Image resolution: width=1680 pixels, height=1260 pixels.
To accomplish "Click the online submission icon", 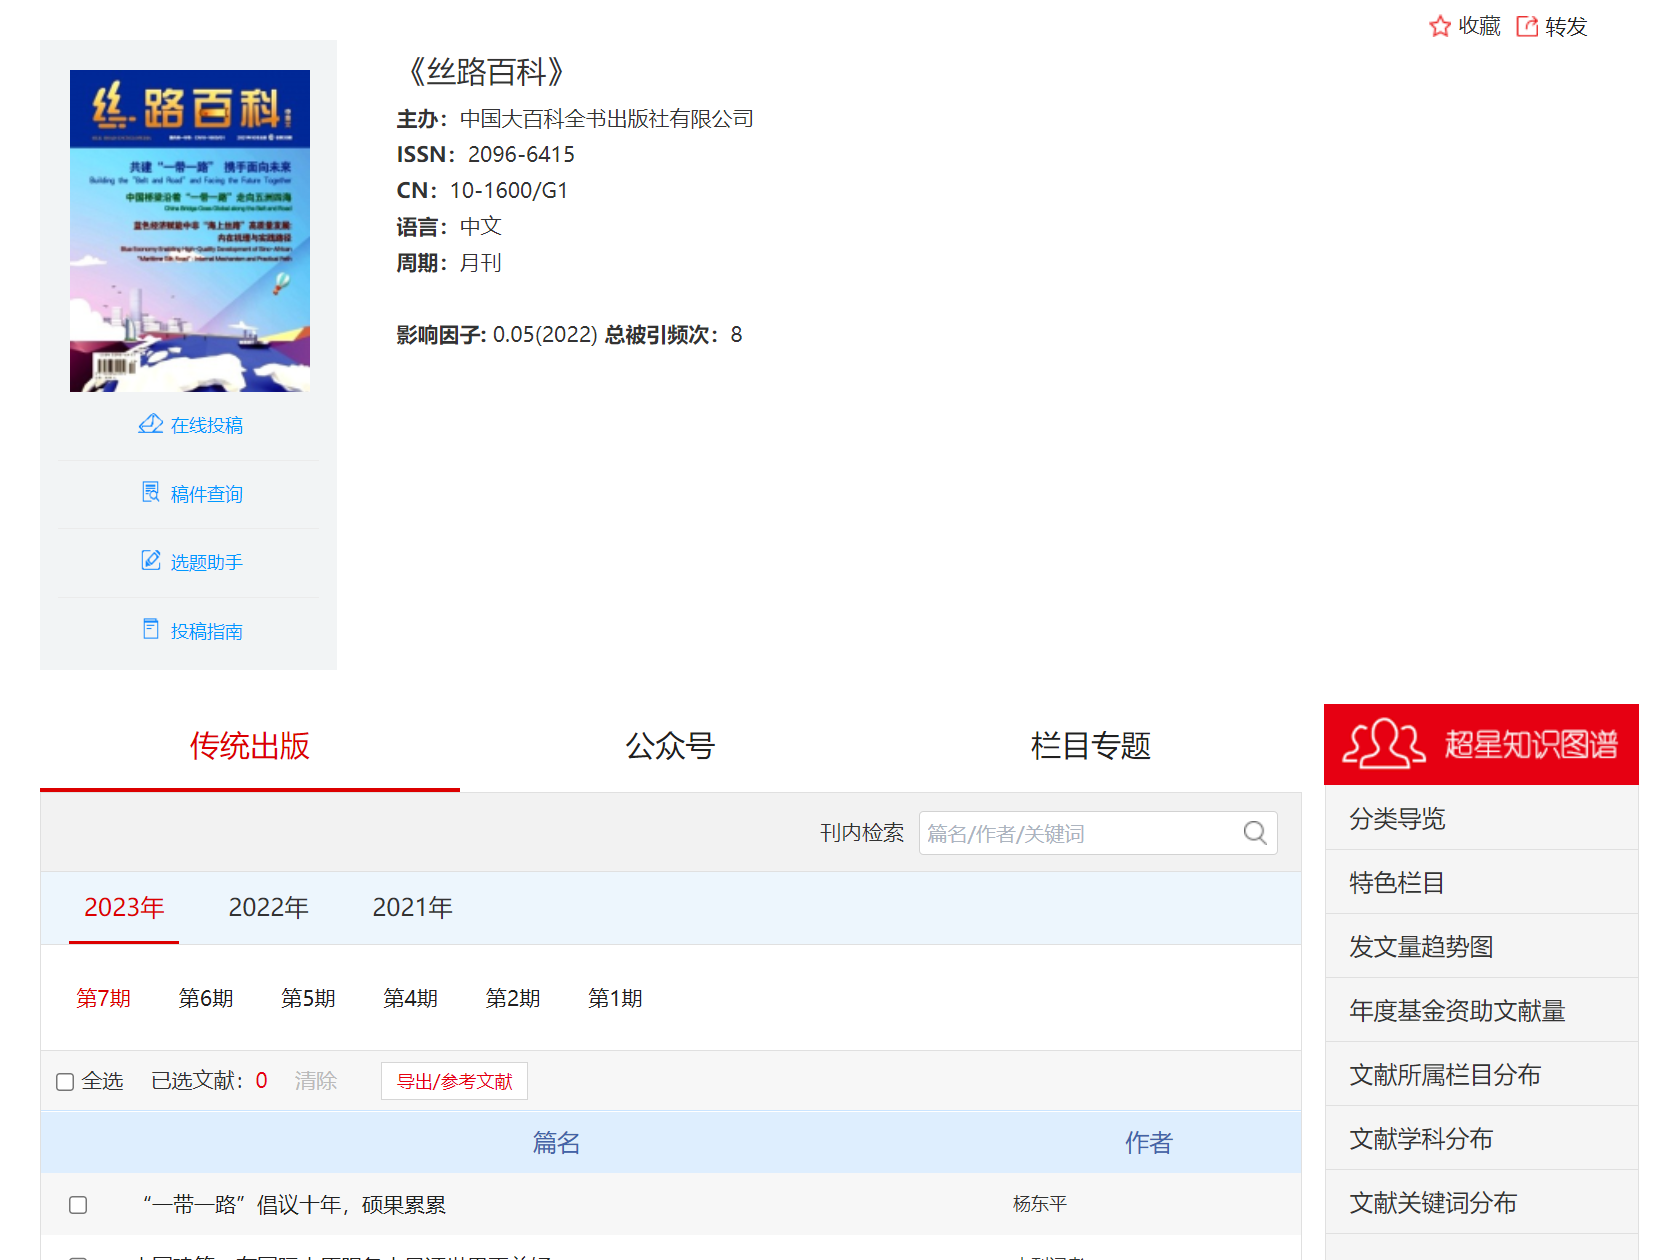I will [151, 424].
